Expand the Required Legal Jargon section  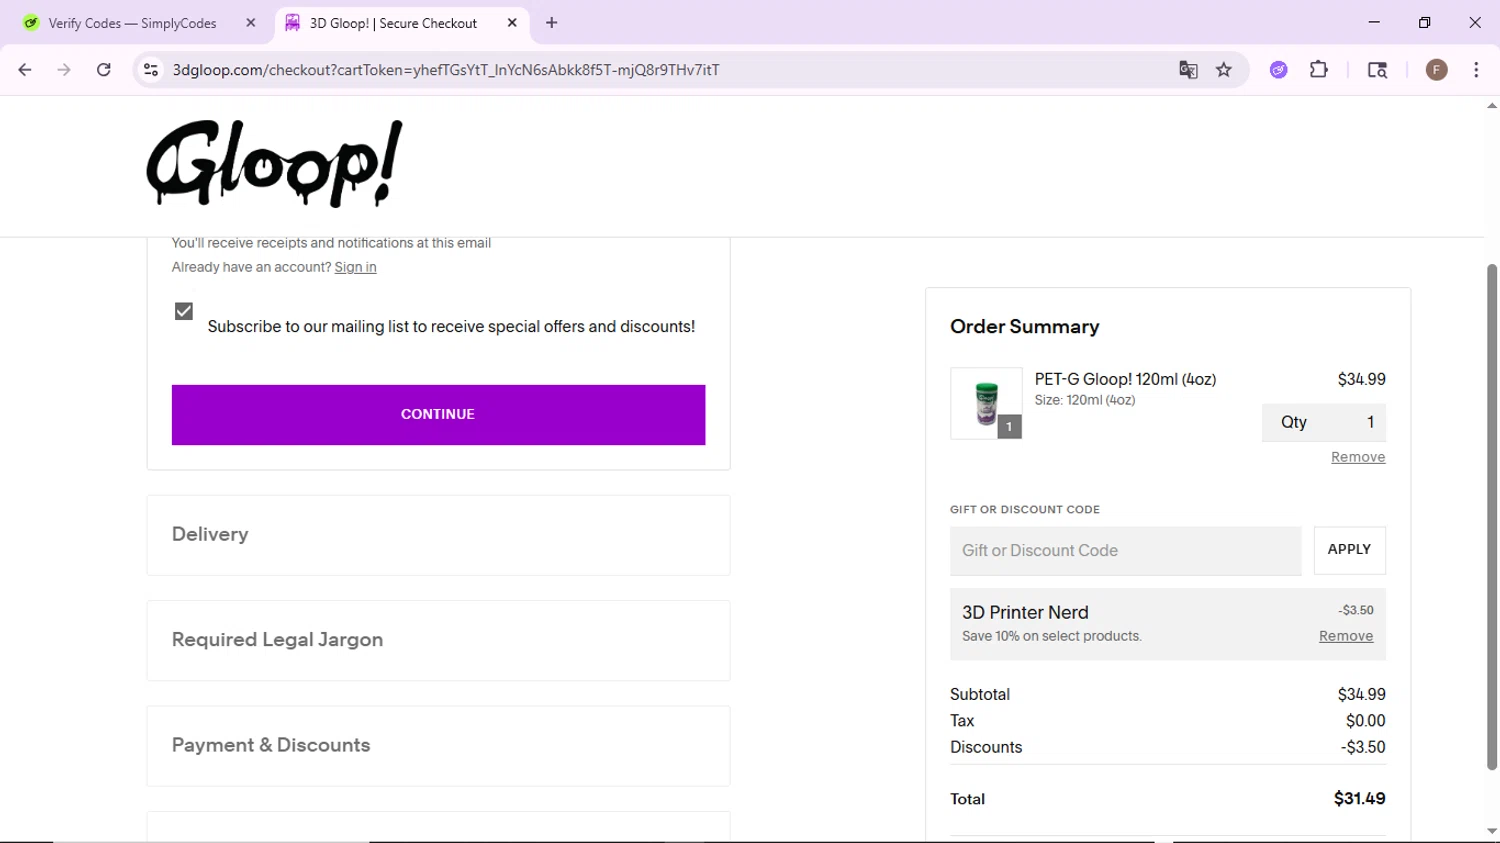[x=438, y=640]
